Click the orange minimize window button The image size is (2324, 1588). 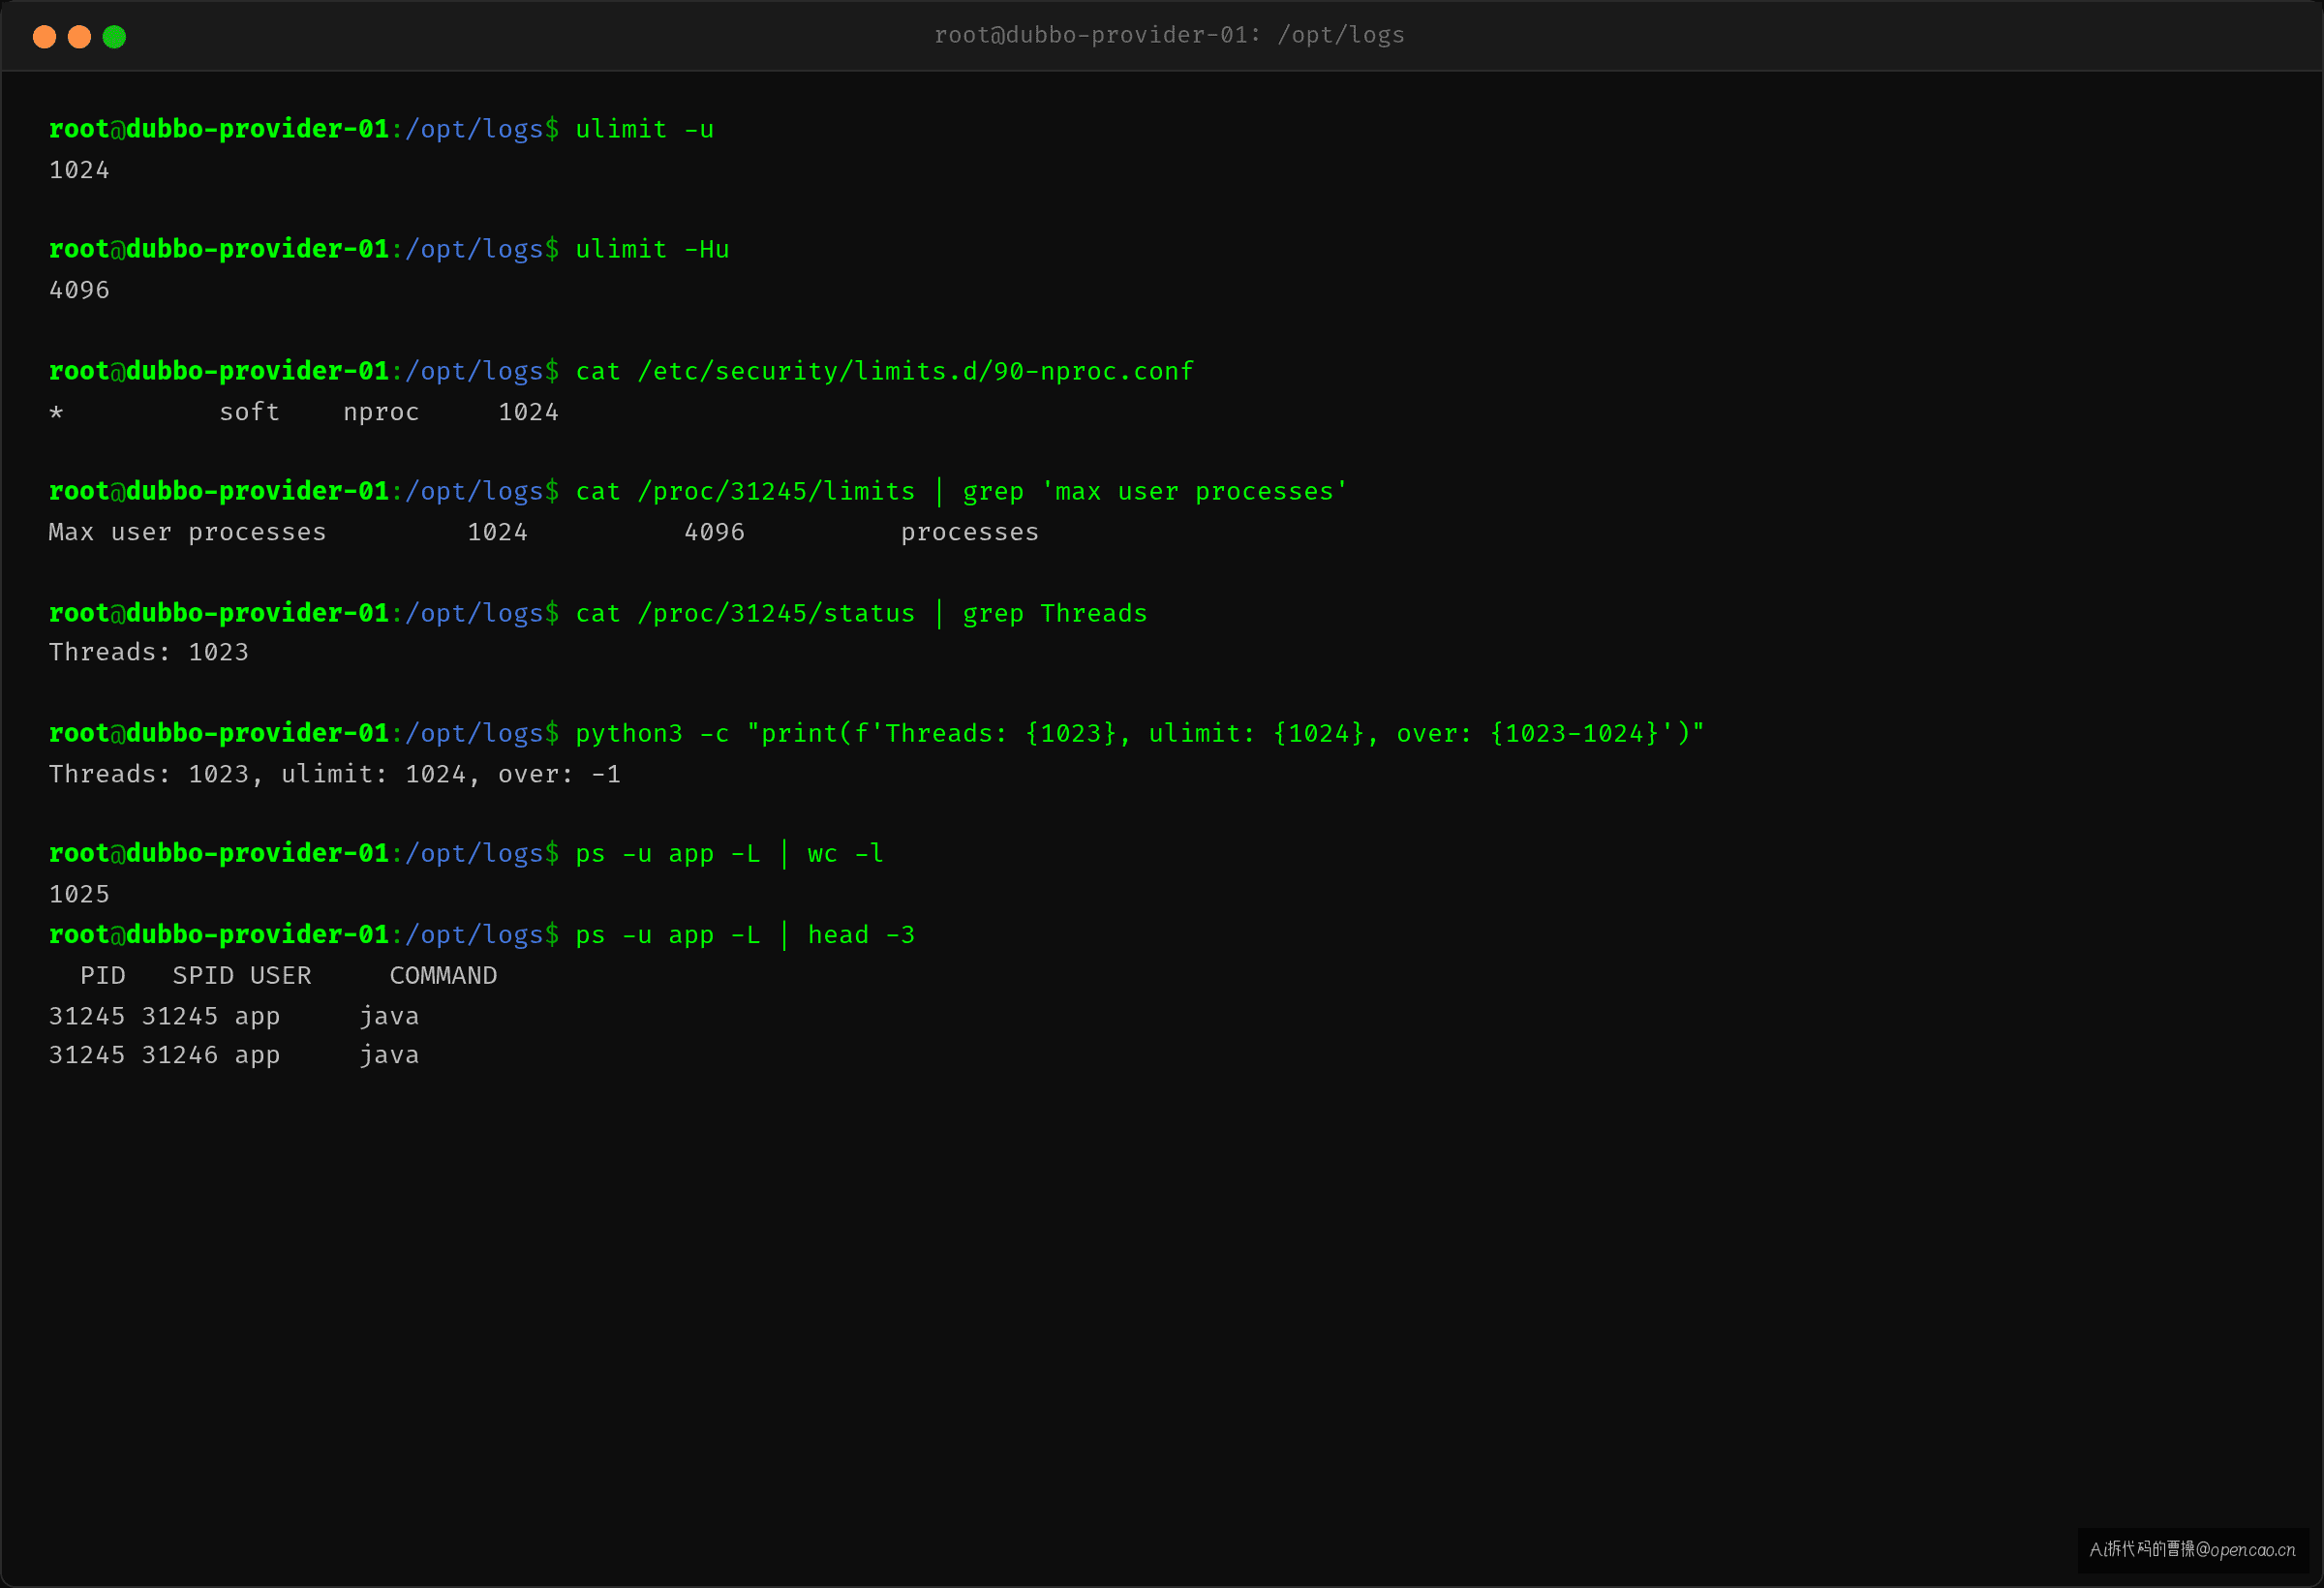tap(79, 37)
